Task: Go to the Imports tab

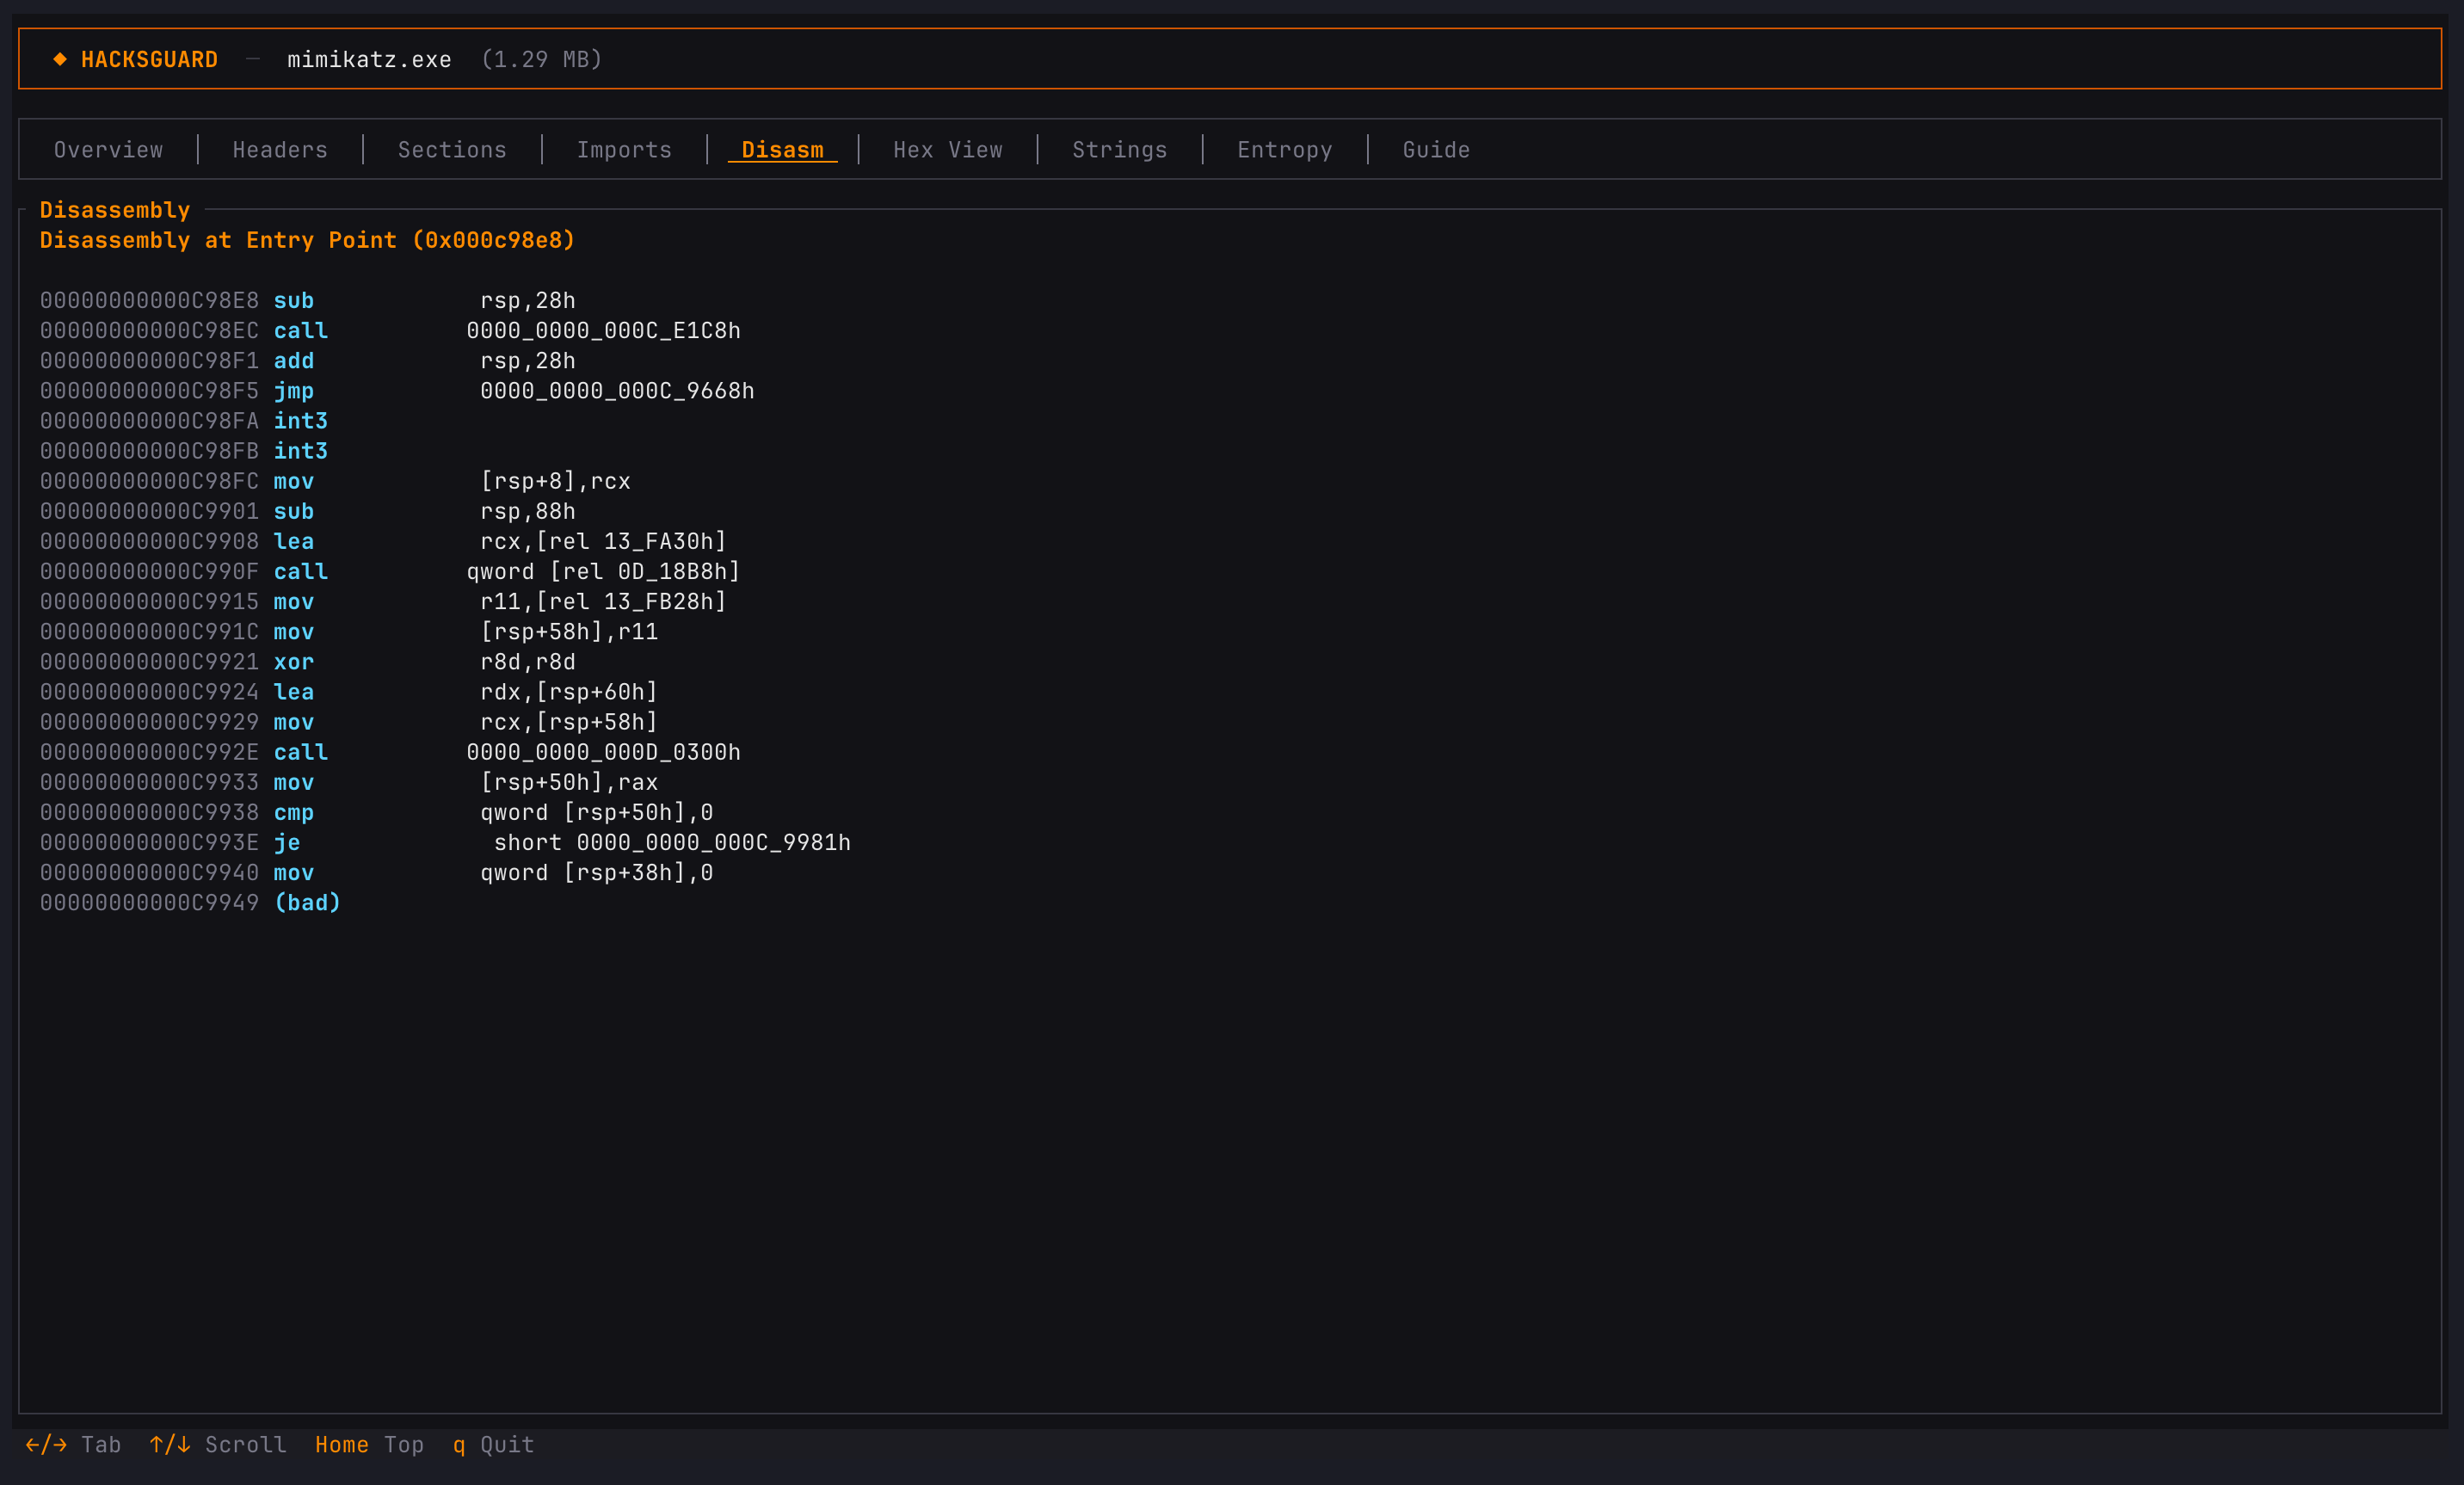Action: pos(624,150)
